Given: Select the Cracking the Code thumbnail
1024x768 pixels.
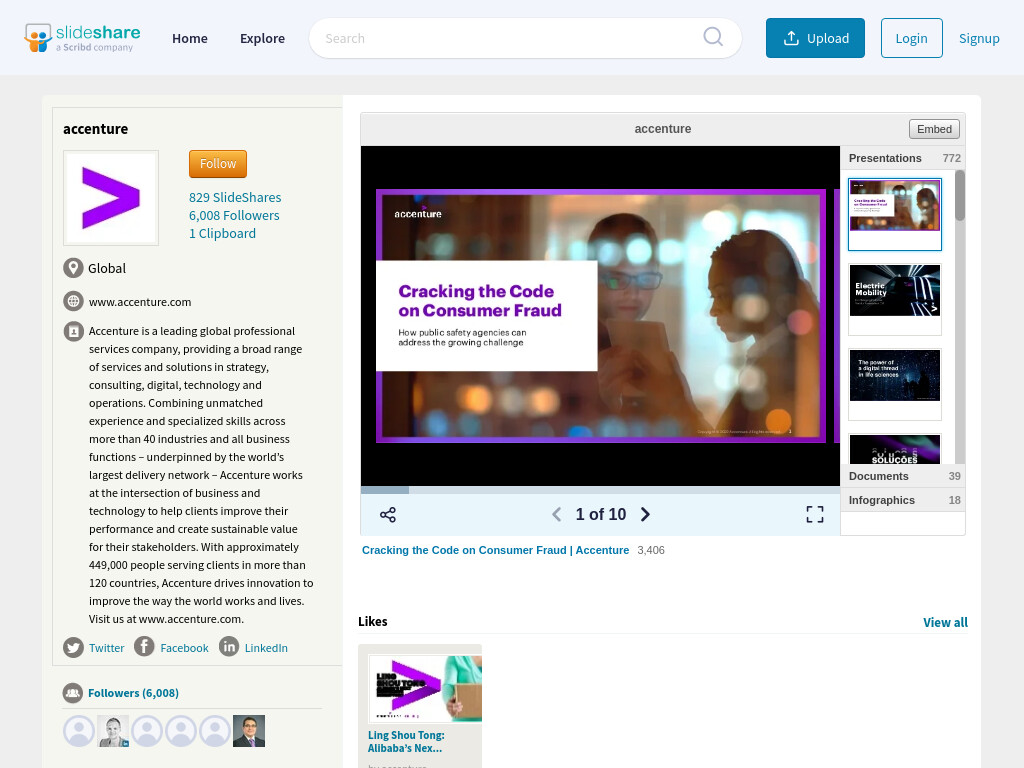Looking at the screenshot, I should pyautogui.click(x=895, y=214).
